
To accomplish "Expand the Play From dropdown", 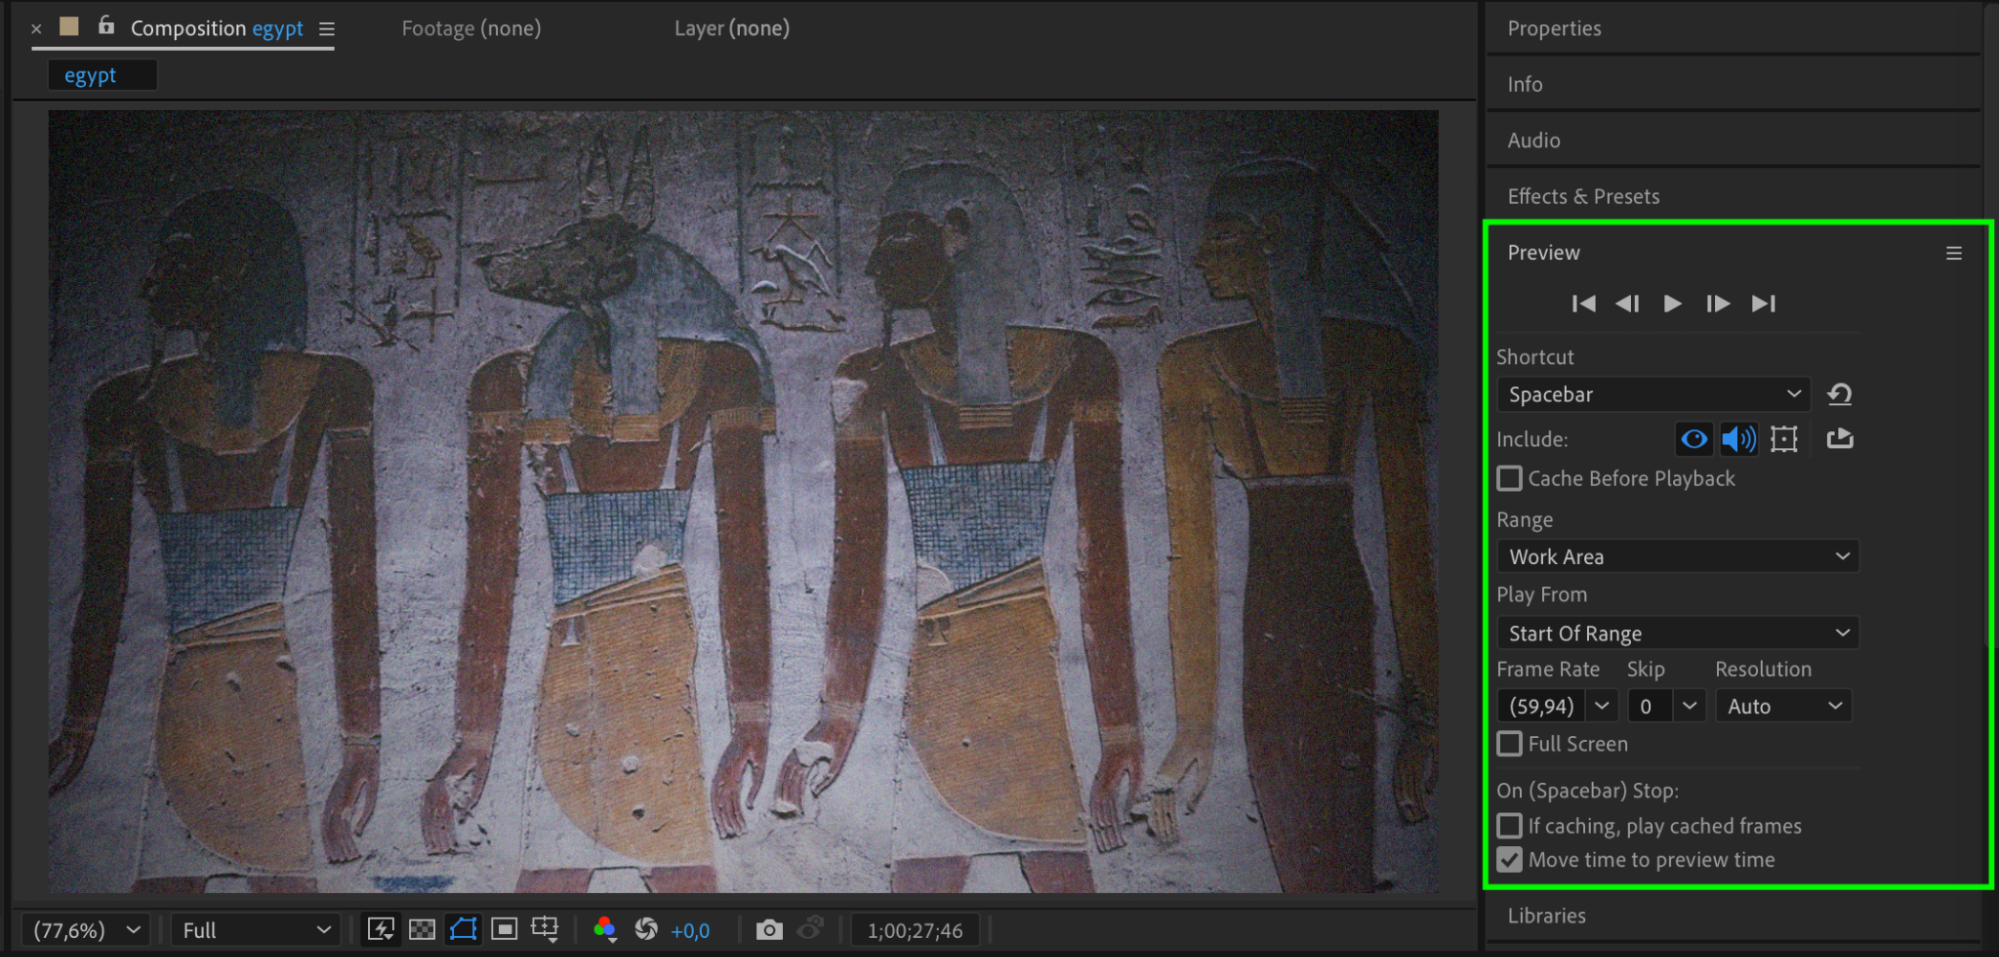I will pyautogui.click(x=1677, y=634).
